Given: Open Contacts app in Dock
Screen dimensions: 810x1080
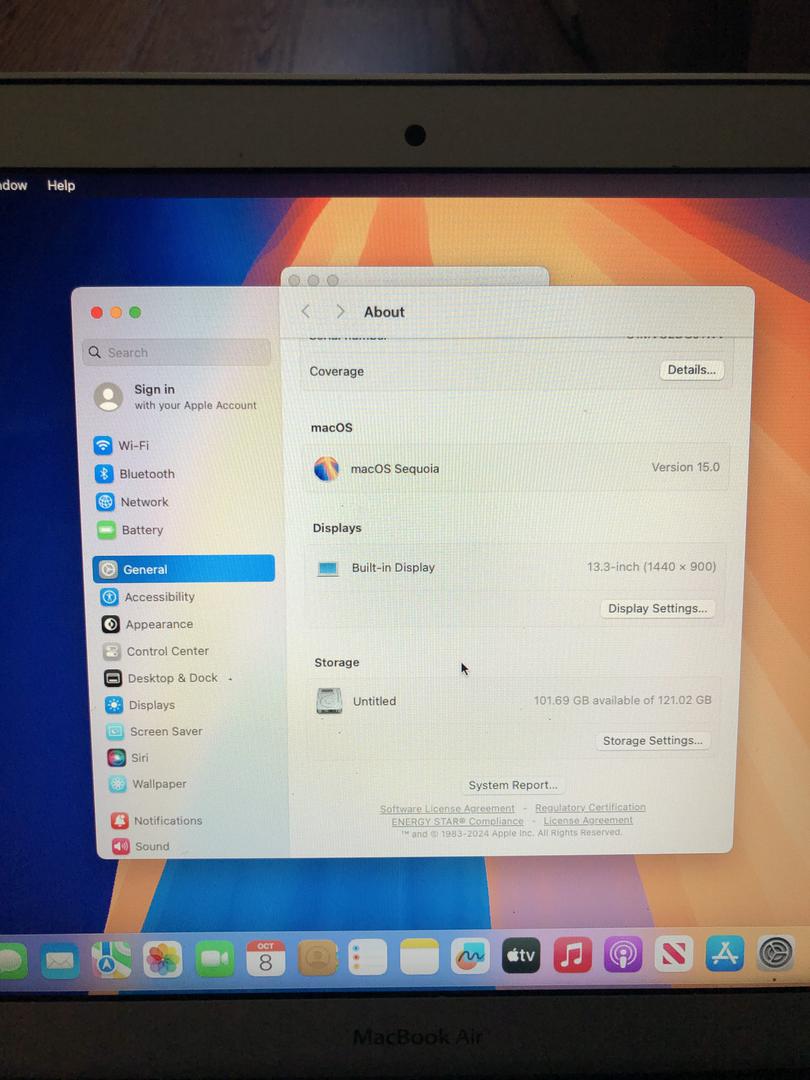Looking at the screenshot, I should click(317, 957).
